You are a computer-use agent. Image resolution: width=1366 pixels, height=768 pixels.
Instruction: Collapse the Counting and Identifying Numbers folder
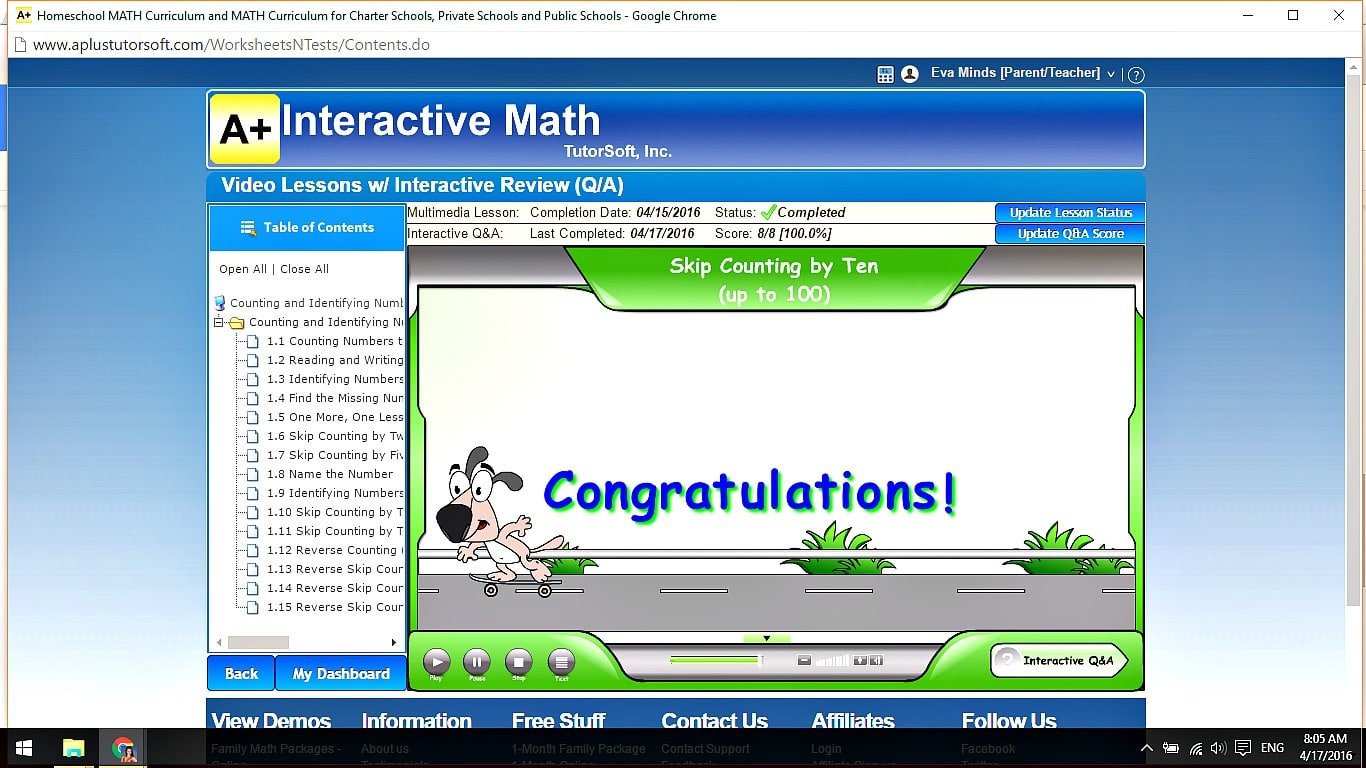click(218, 322)
